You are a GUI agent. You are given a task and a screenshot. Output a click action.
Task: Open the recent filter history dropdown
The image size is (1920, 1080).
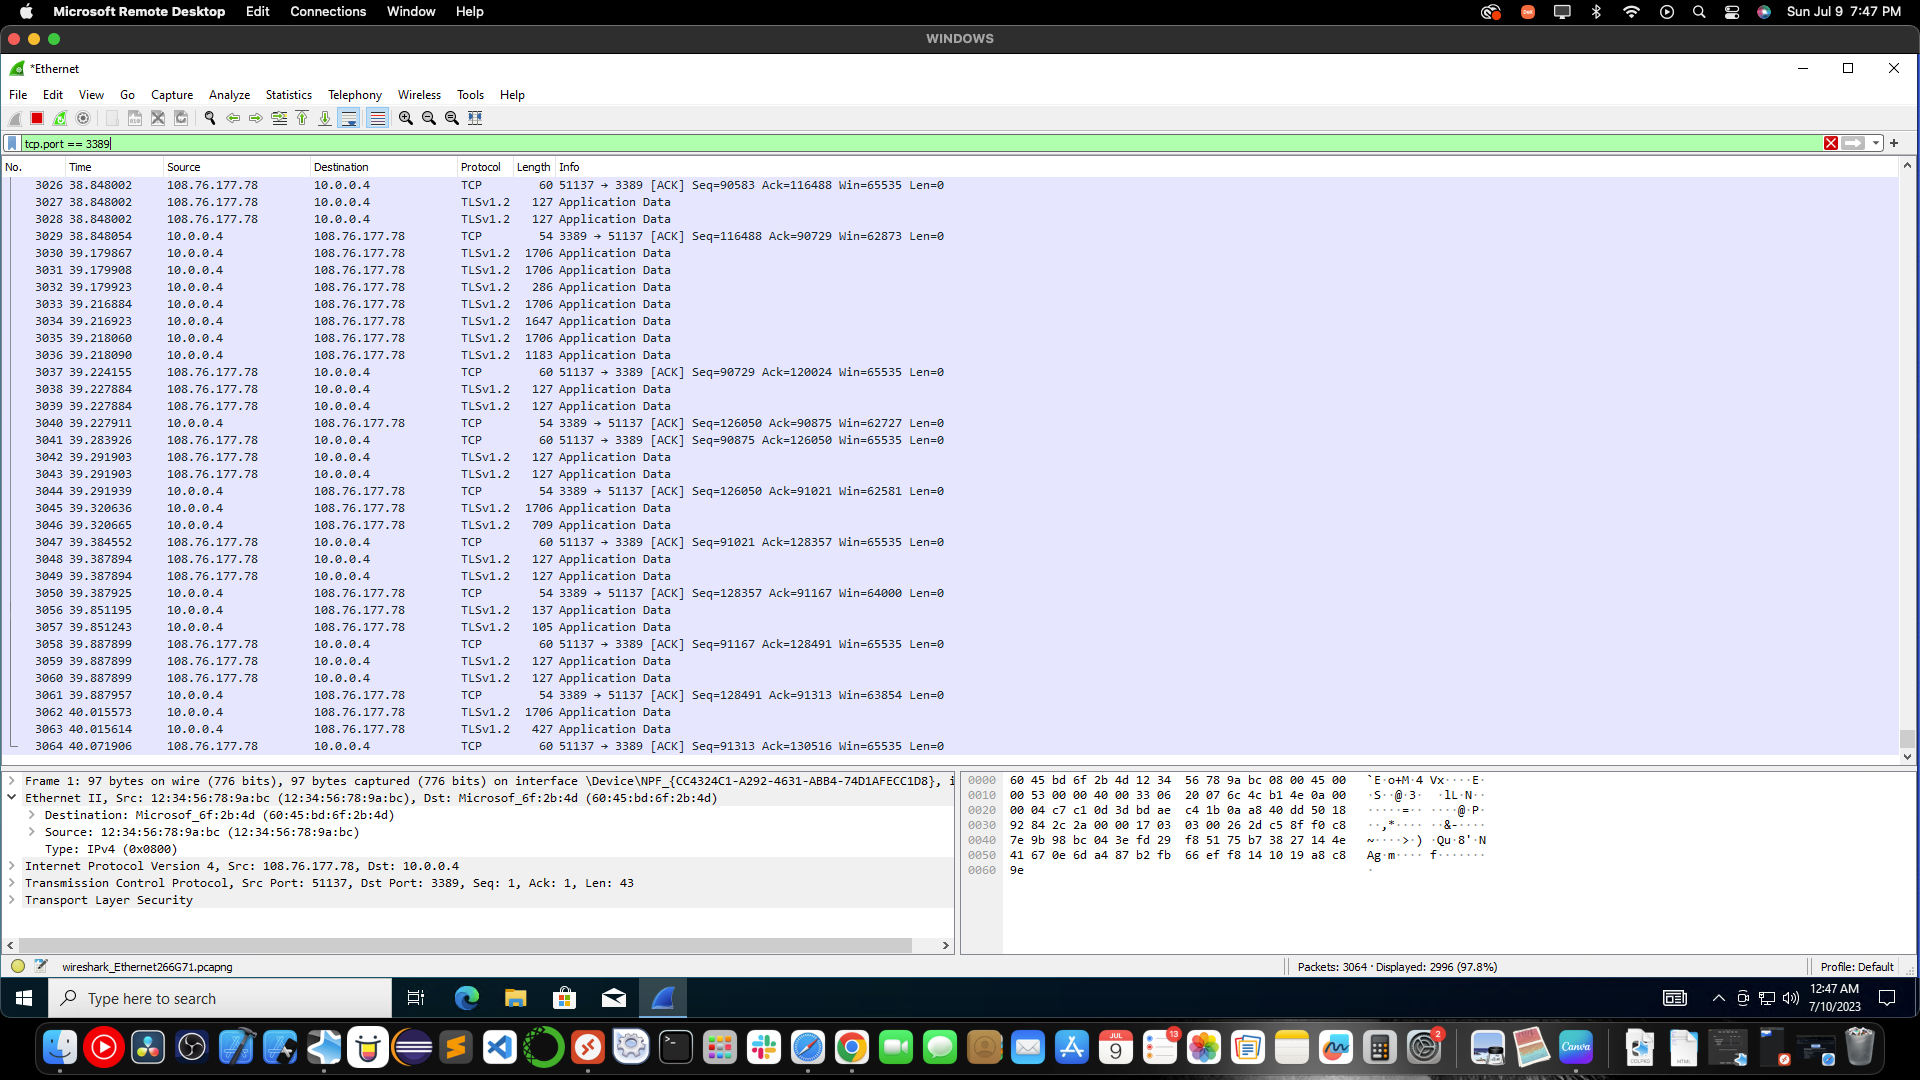pyautogui.click(x=1876, y=143)
